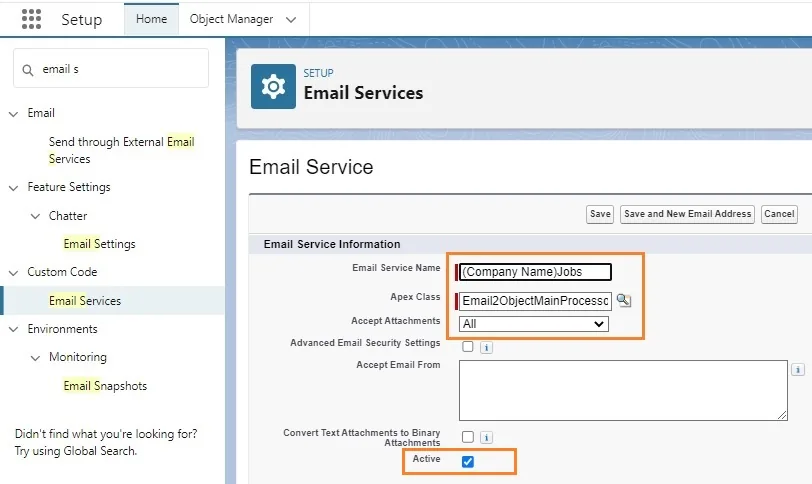
Task: Click the Quick Find search magnifier icon
Action: coord(28,70)
